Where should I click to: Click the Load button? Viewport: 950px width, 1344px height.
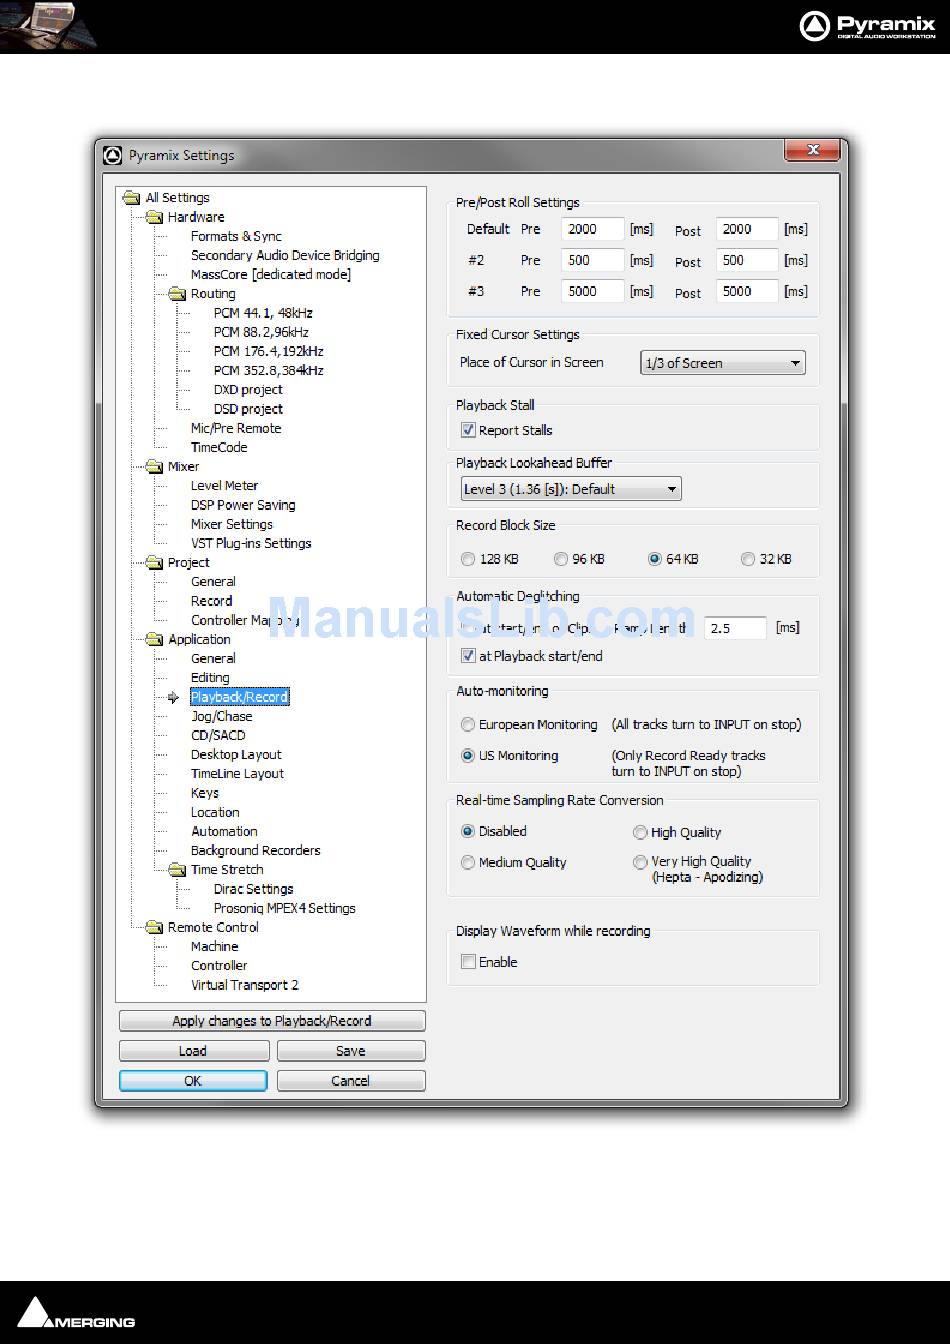[x=194, y=1051]
